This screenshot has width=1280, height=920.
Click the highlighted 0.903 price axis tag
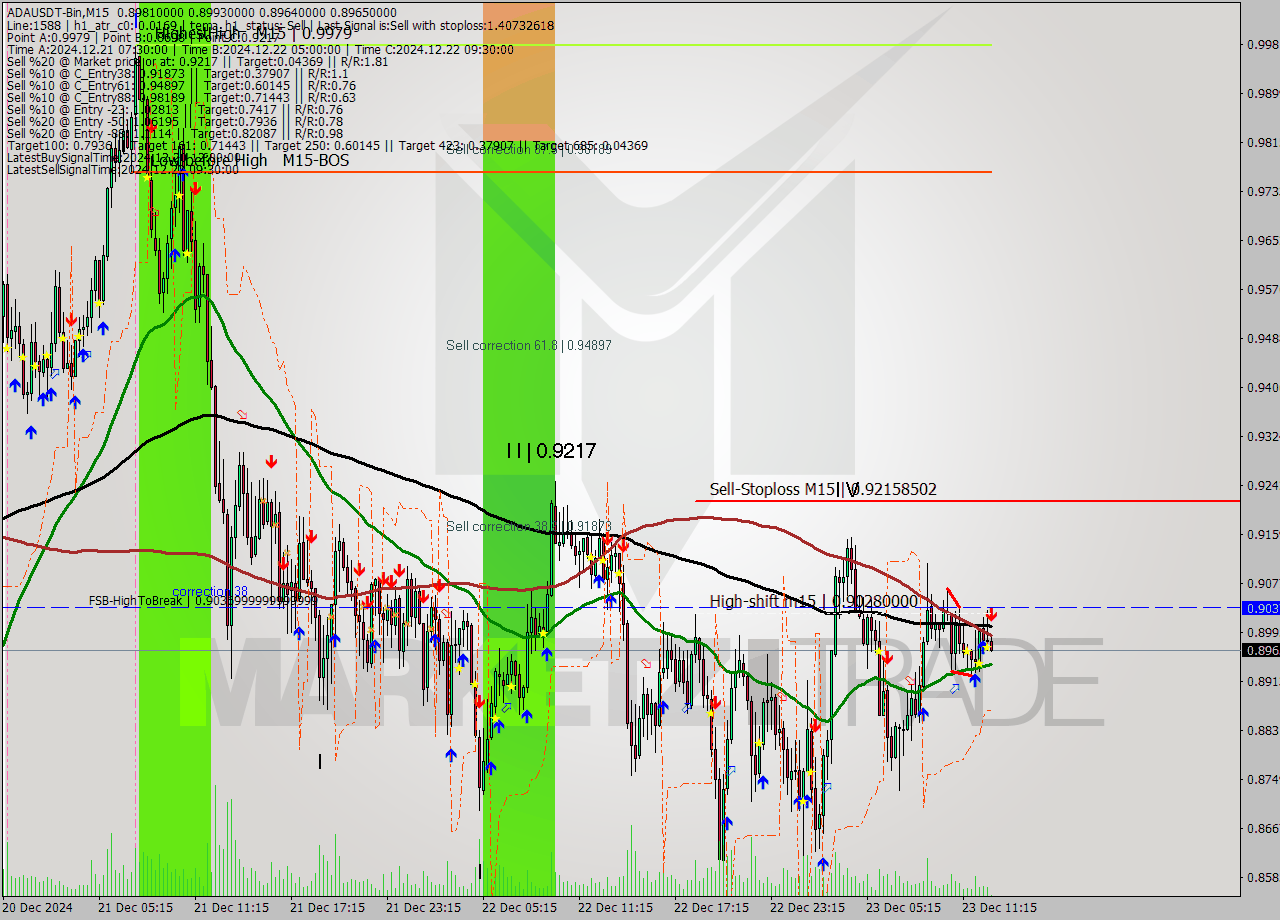[x=1260, y=608]
